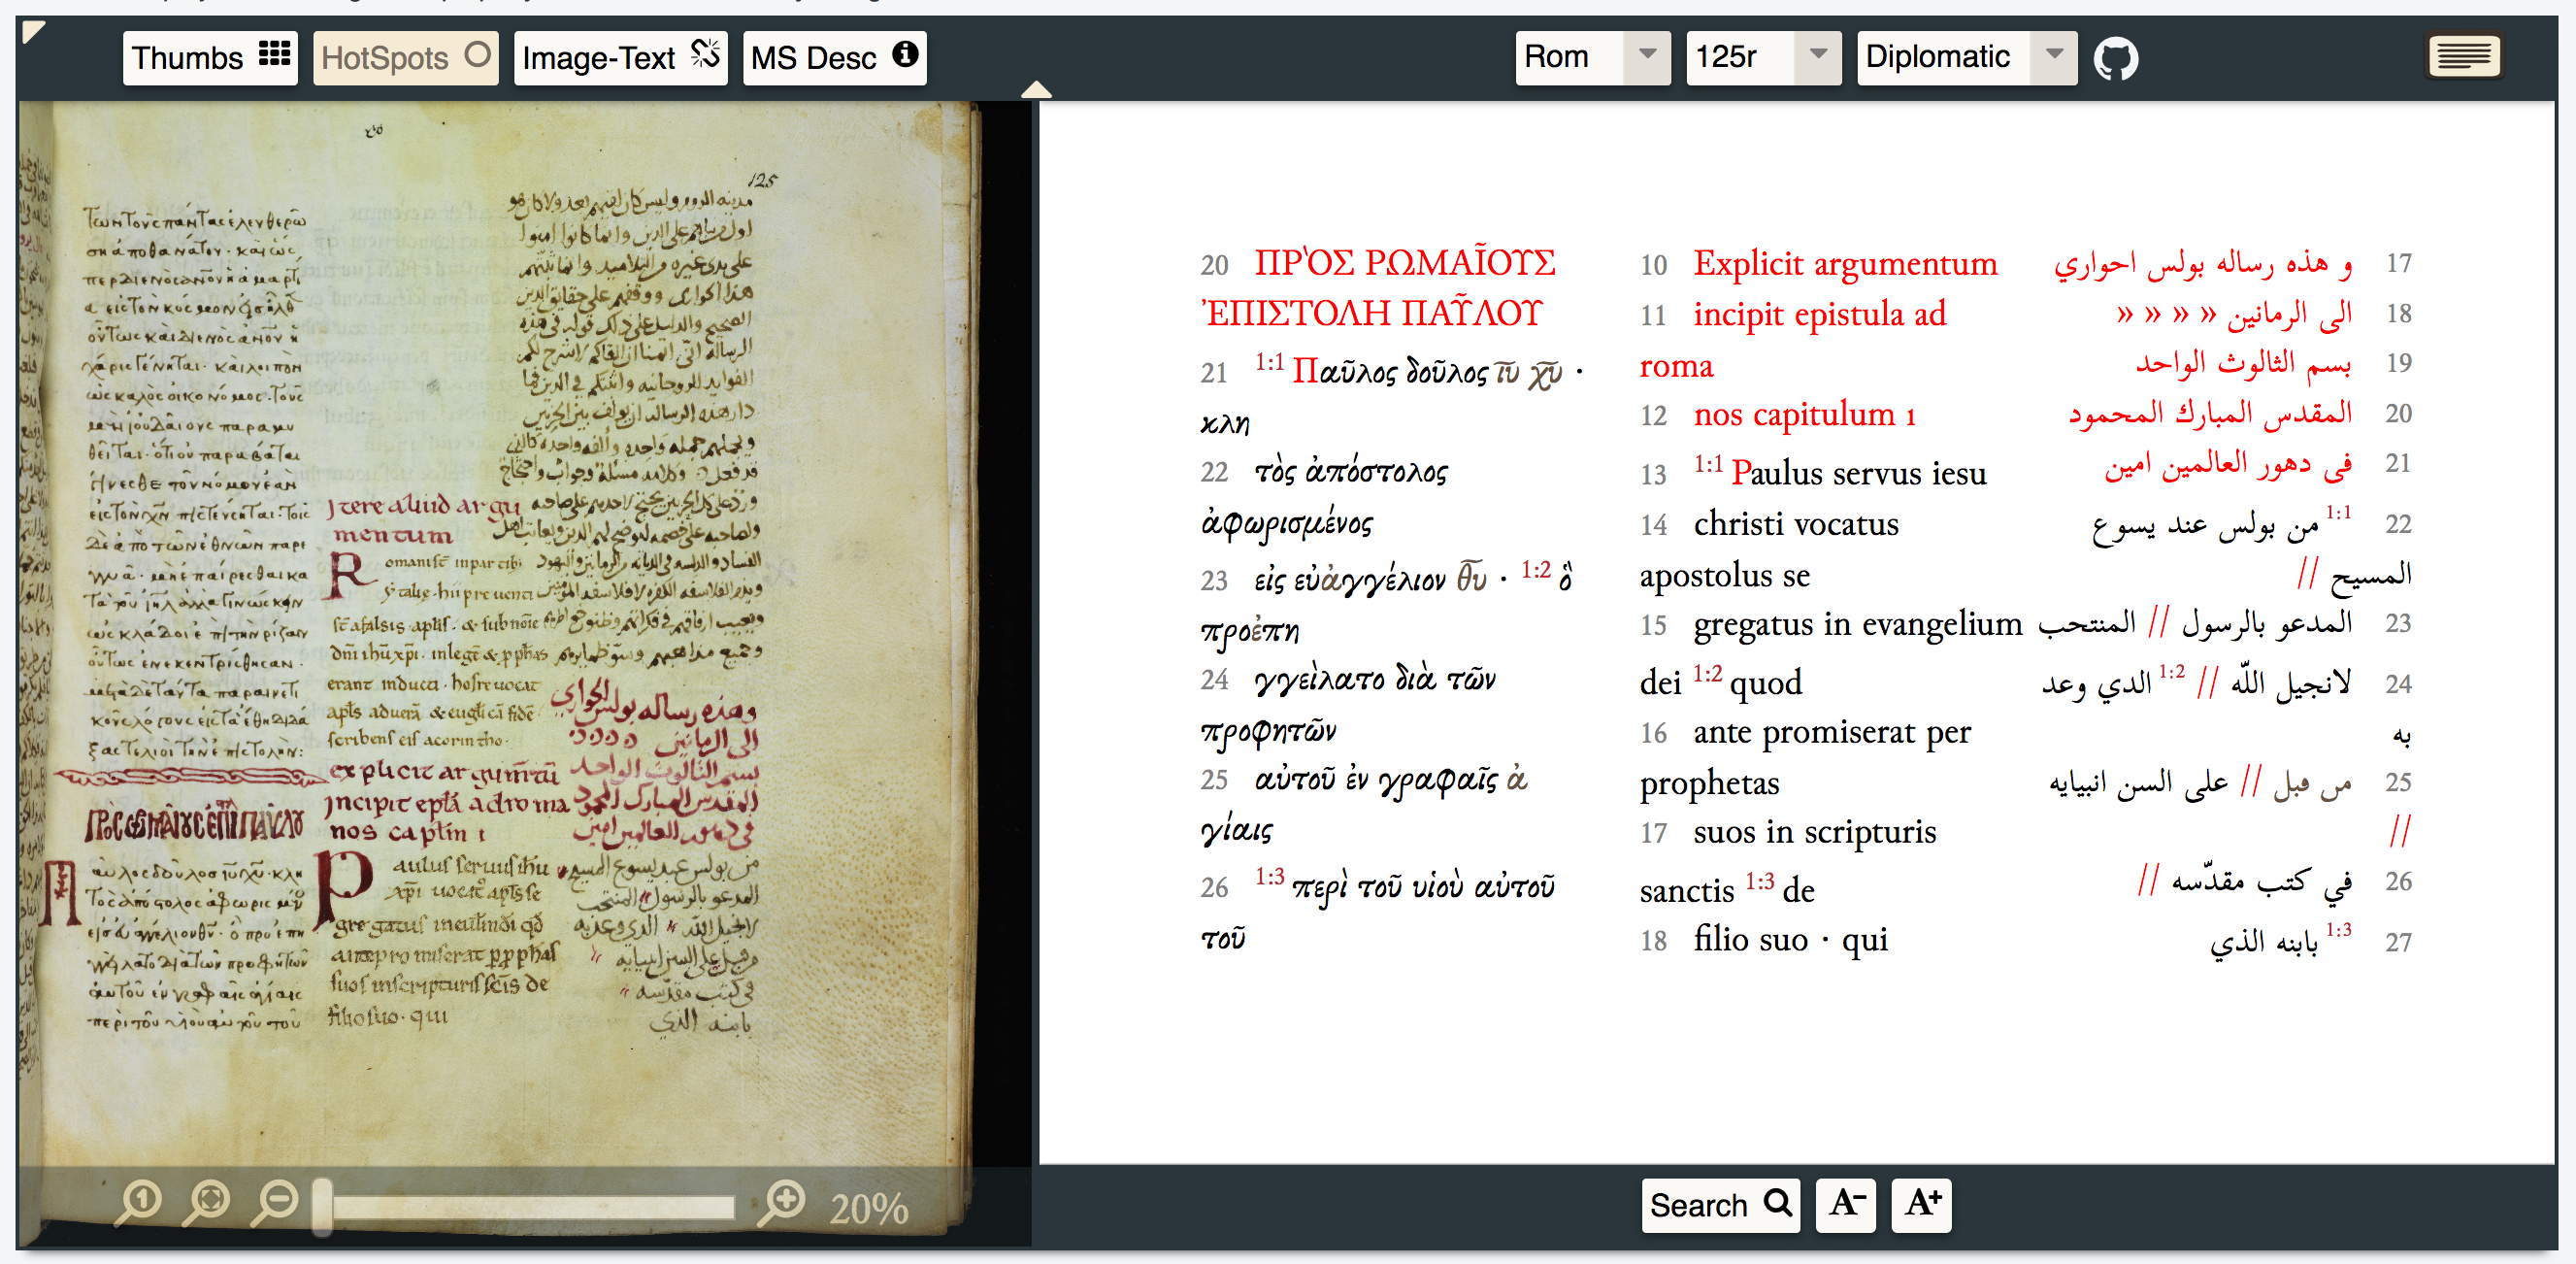2576x1264 pixels.
Task: Click the 20% zoom level indicator
Action: [868, 1208]
